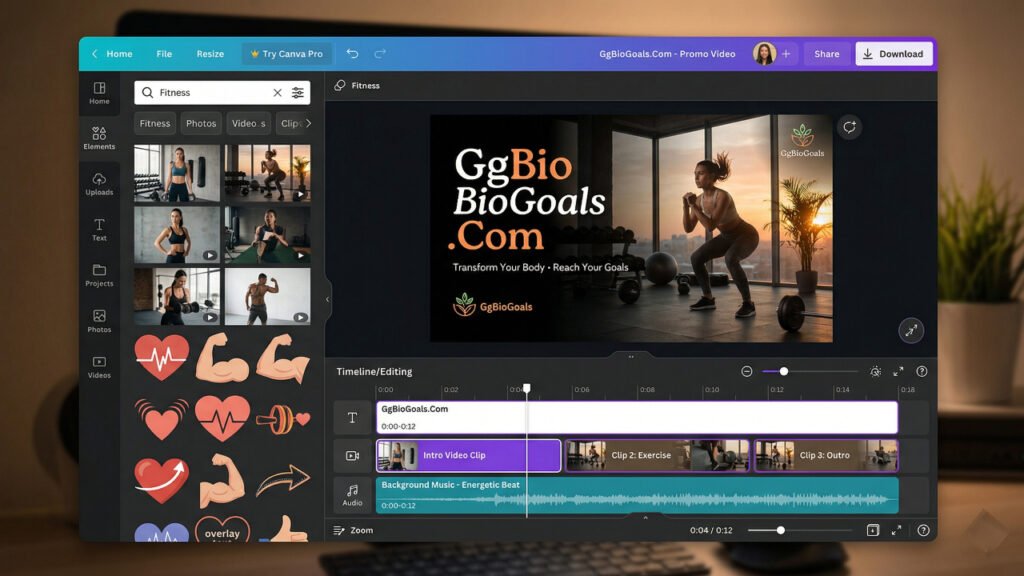Open the Projects panel
The width and height of the screenshot is (1024, 576).
click(99, 278)
